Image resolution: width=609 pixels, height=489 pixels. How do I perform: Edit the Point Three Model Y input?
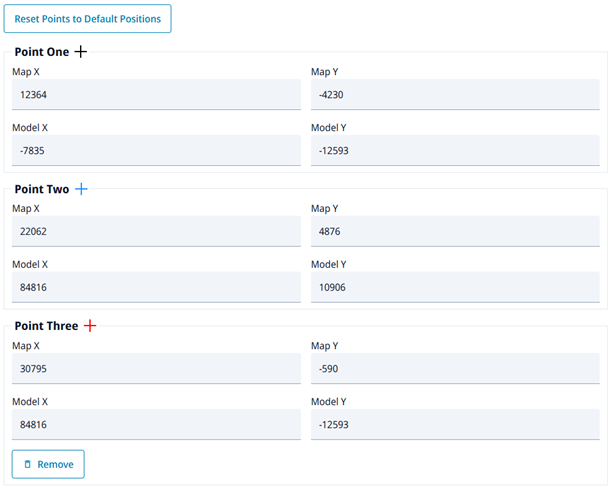(x=455, y=425)
